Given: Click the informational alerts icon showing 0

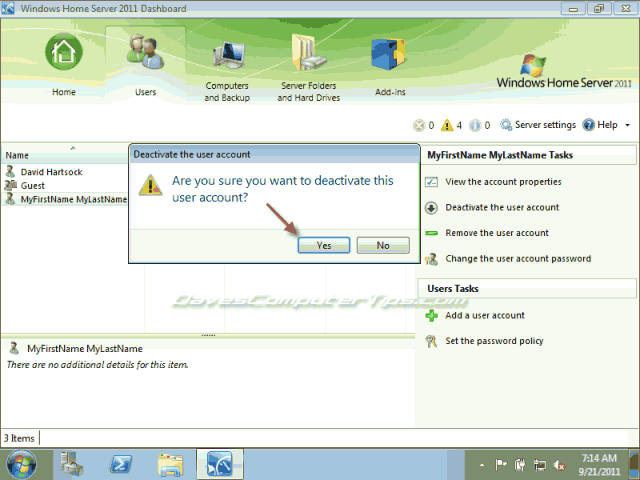Looking at the screenshot, I should 475,125.
